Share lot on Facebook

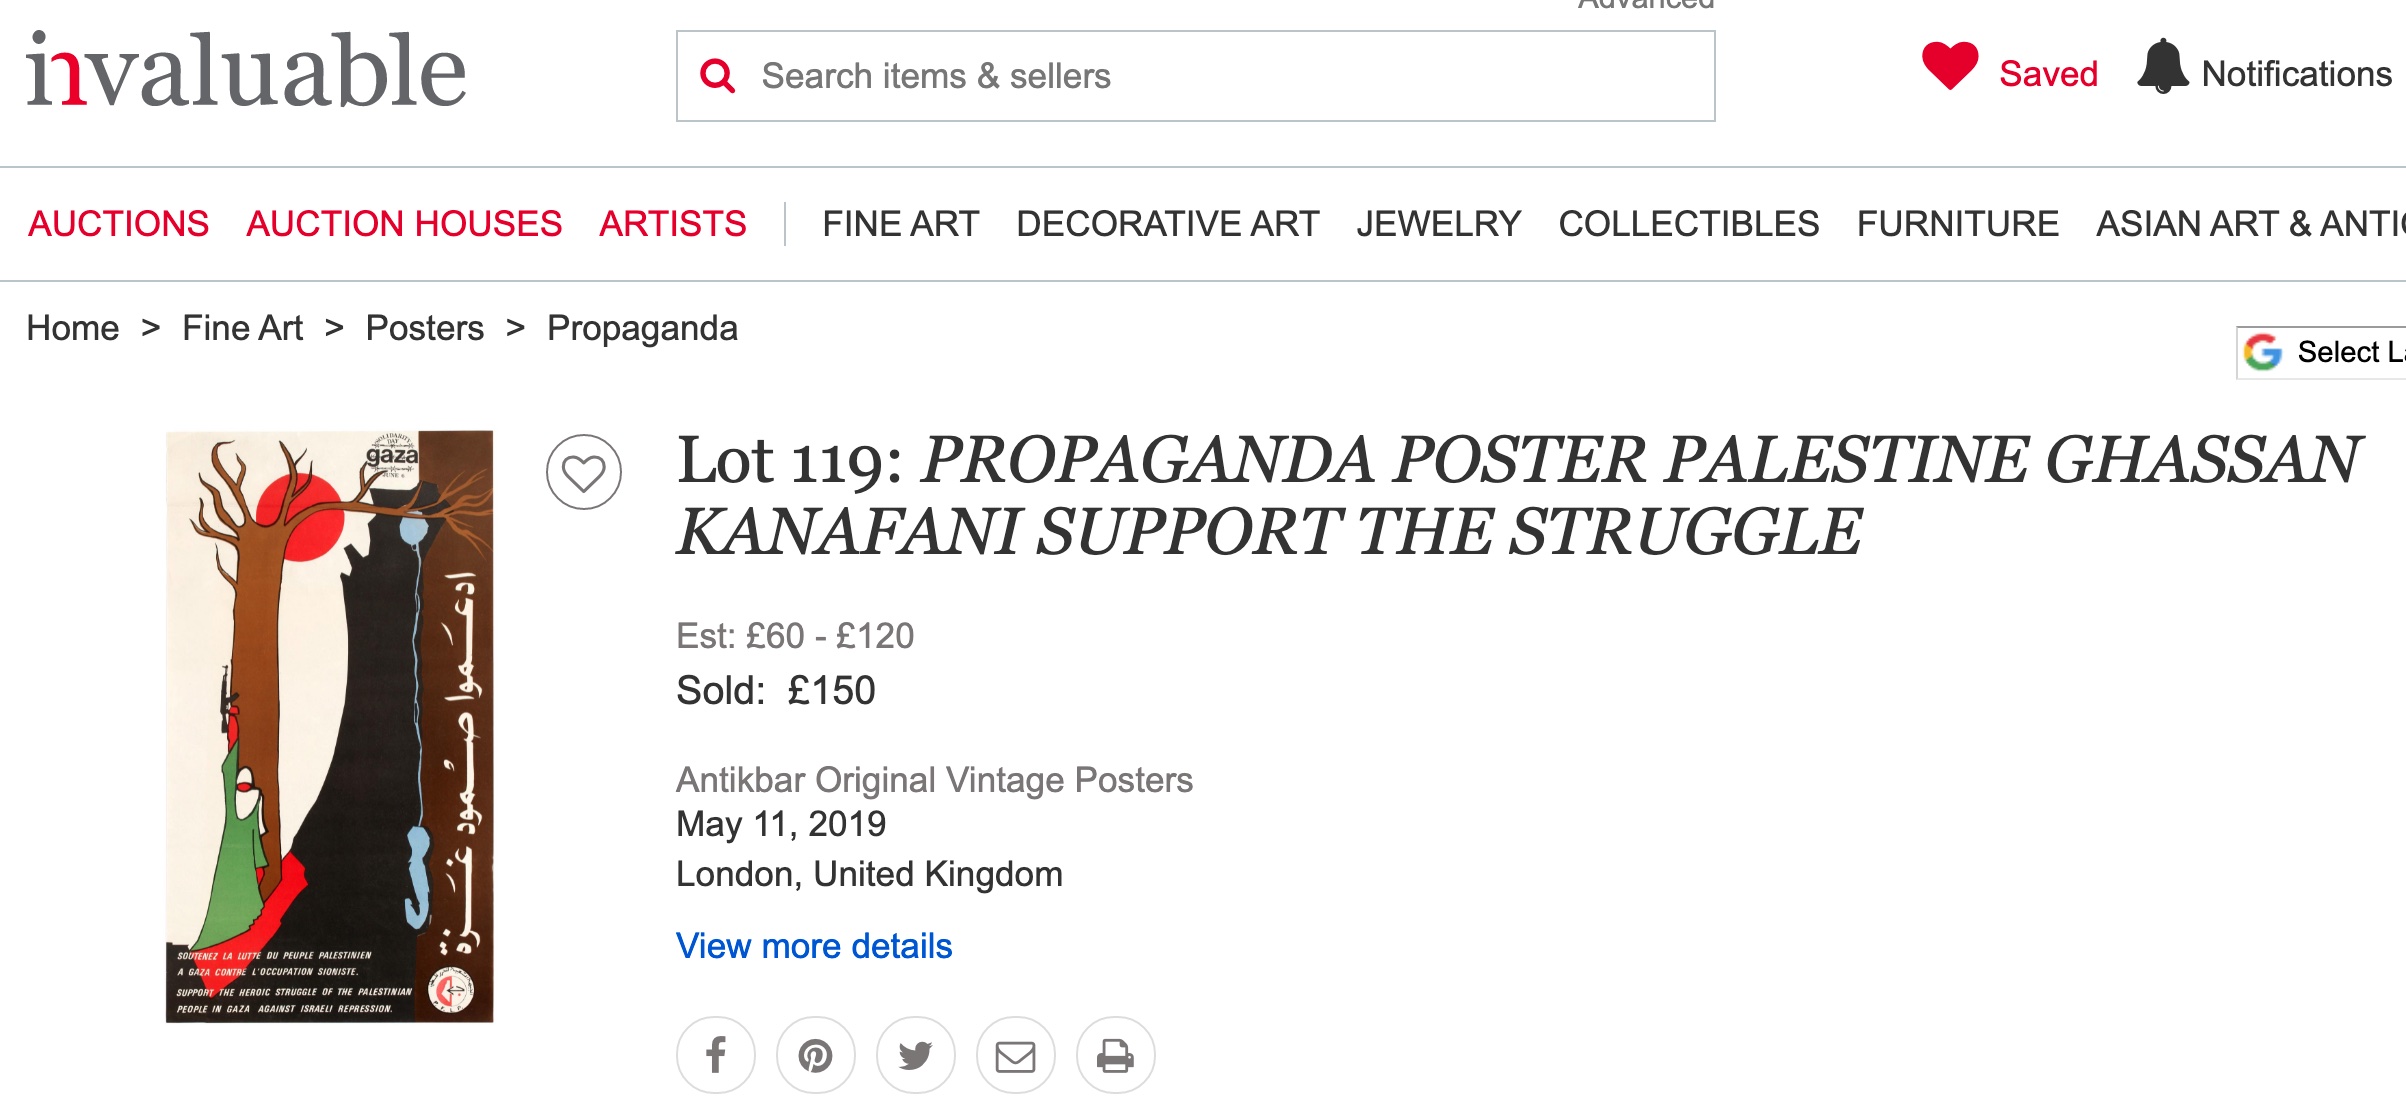[716, 1055]
